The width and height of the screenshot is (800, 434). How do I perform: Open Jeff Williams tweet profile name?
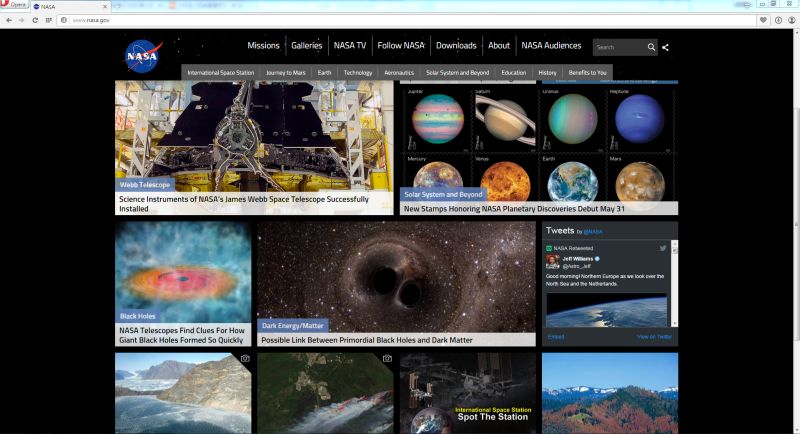578,259
